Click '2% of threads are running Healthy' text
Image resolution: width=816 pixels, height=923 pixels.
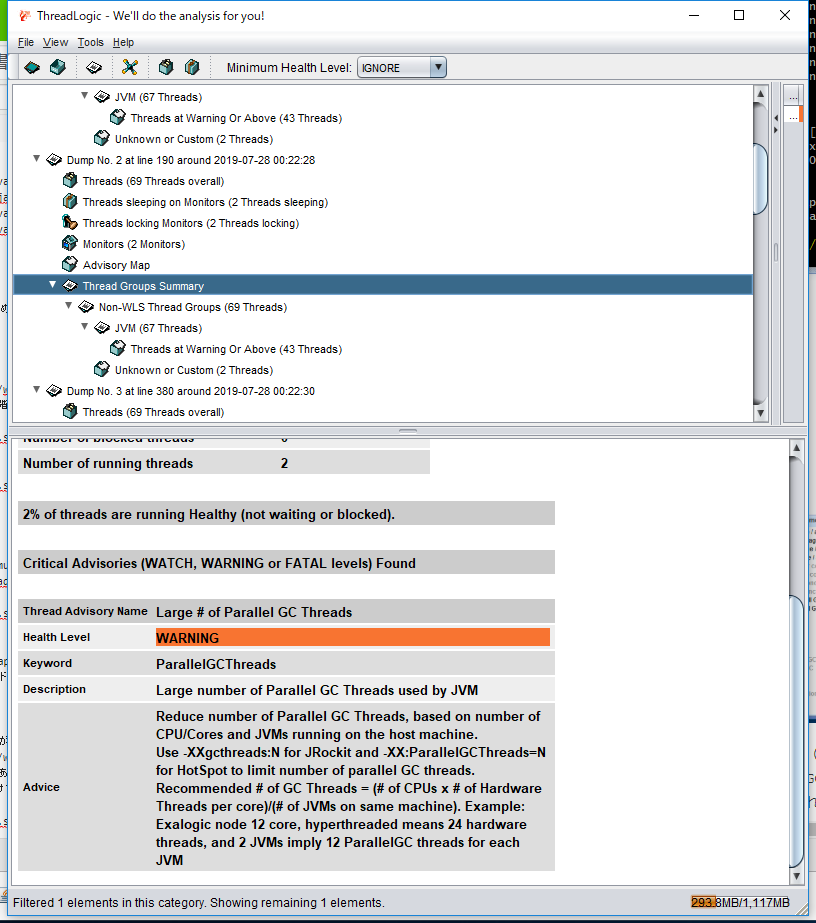pyautogui.click(x=208, y=514)
